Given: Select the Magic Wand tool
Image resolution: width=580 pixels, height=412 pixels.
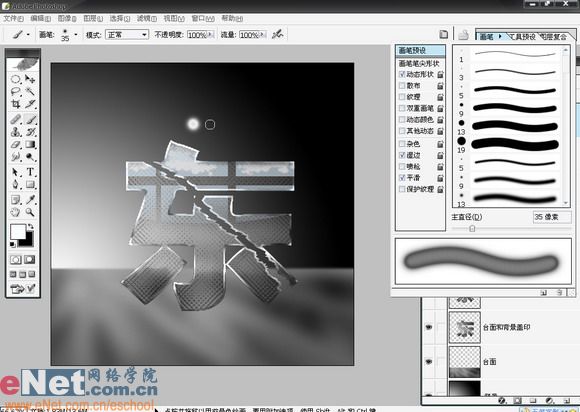Looking at the screenshot, I should point(30,91).
